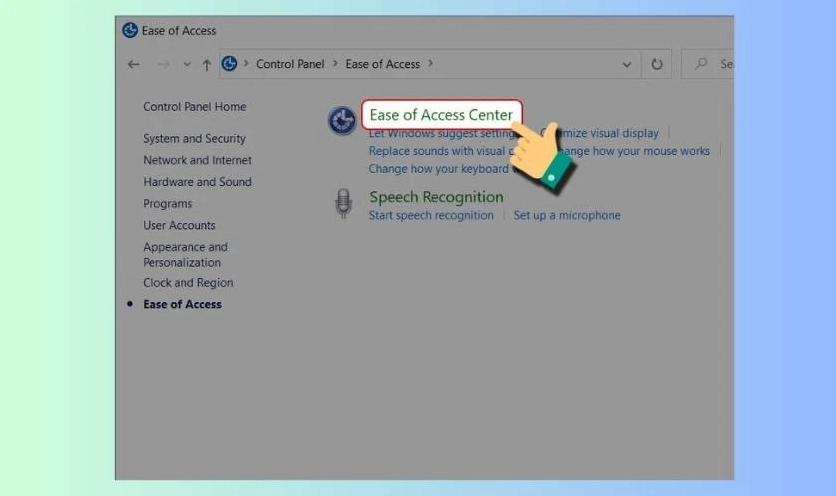Open the address bar history dropdown
The height and width of the screenshot is (496, 836).
pyautogui.click(x=626, y=65)
